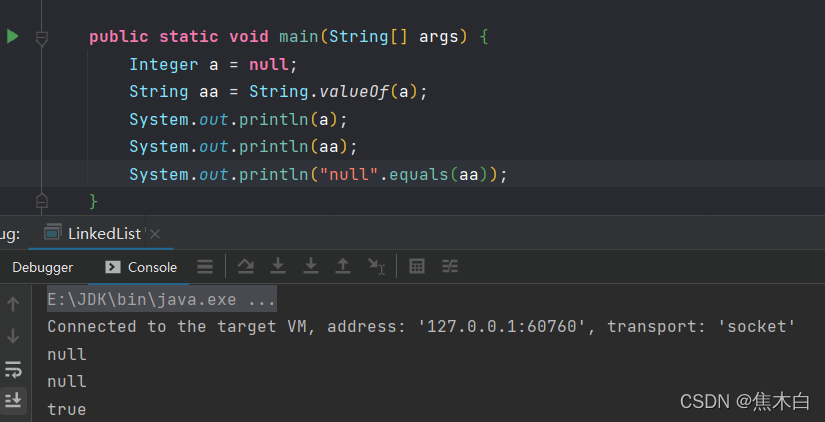Select the Console tab
This screenshot has height=422, width=825.
coord(141,267)
